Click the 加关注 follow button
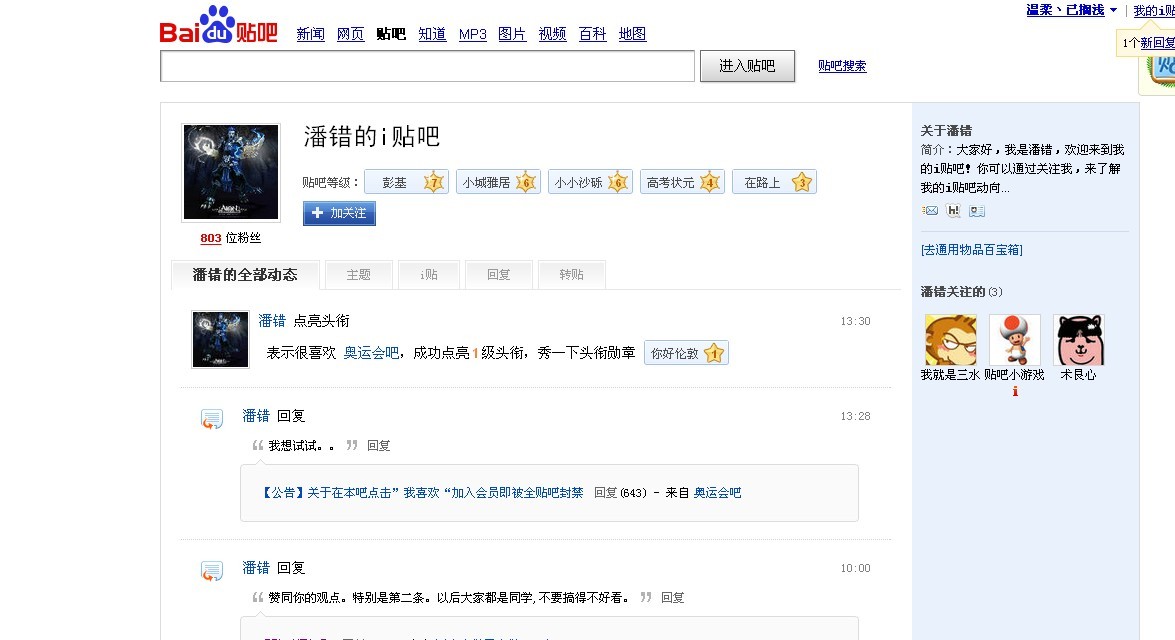The height and width of the screenshot is (640, 1175). coord(339,214)
